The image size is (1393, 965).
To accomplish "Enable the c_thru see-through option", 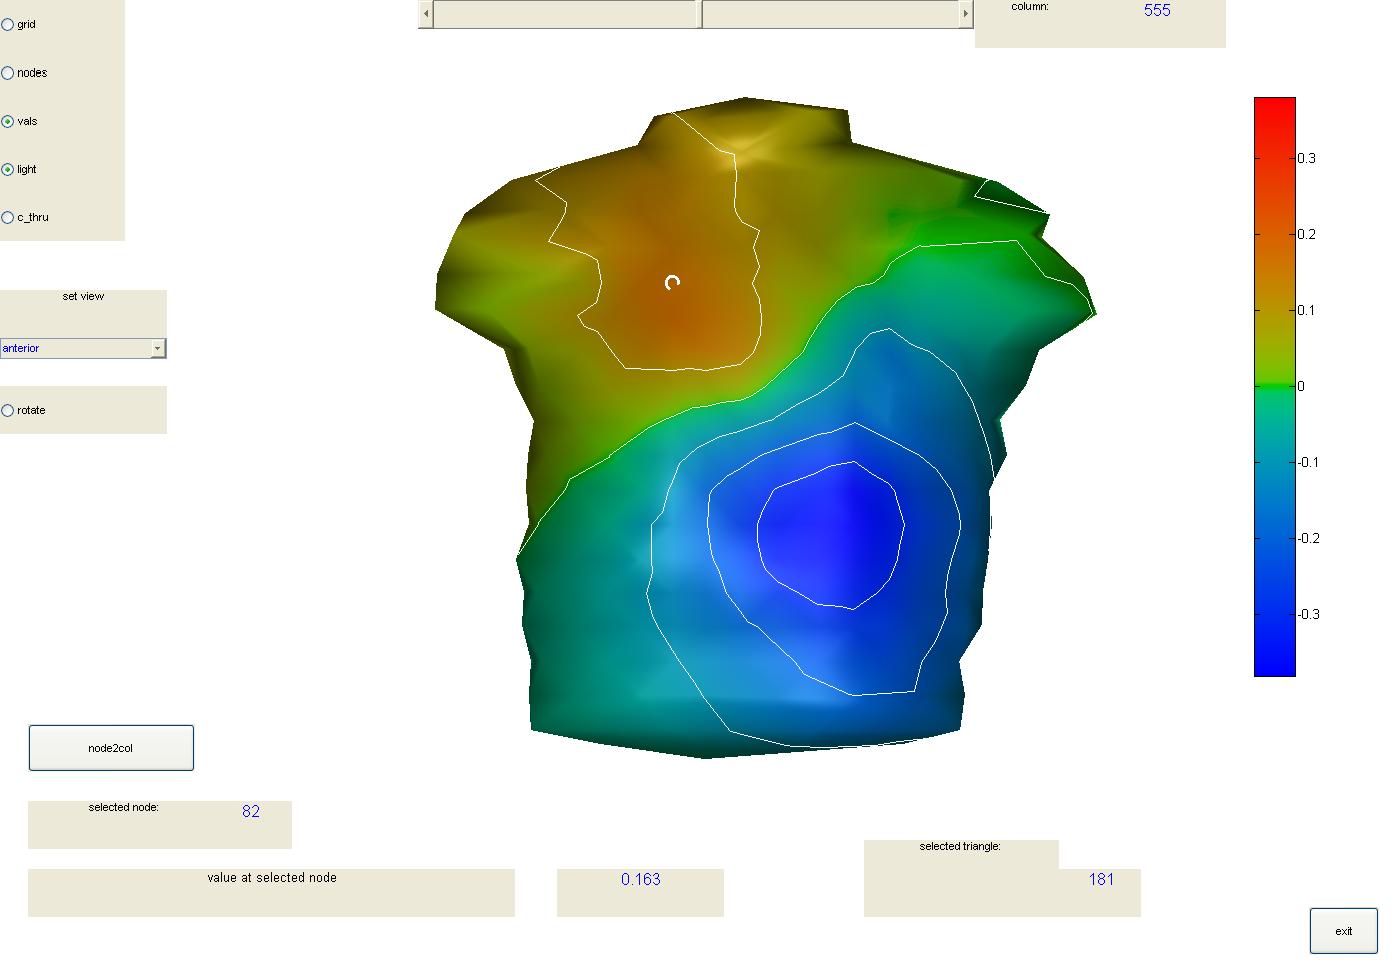I will tap(8, 218).
